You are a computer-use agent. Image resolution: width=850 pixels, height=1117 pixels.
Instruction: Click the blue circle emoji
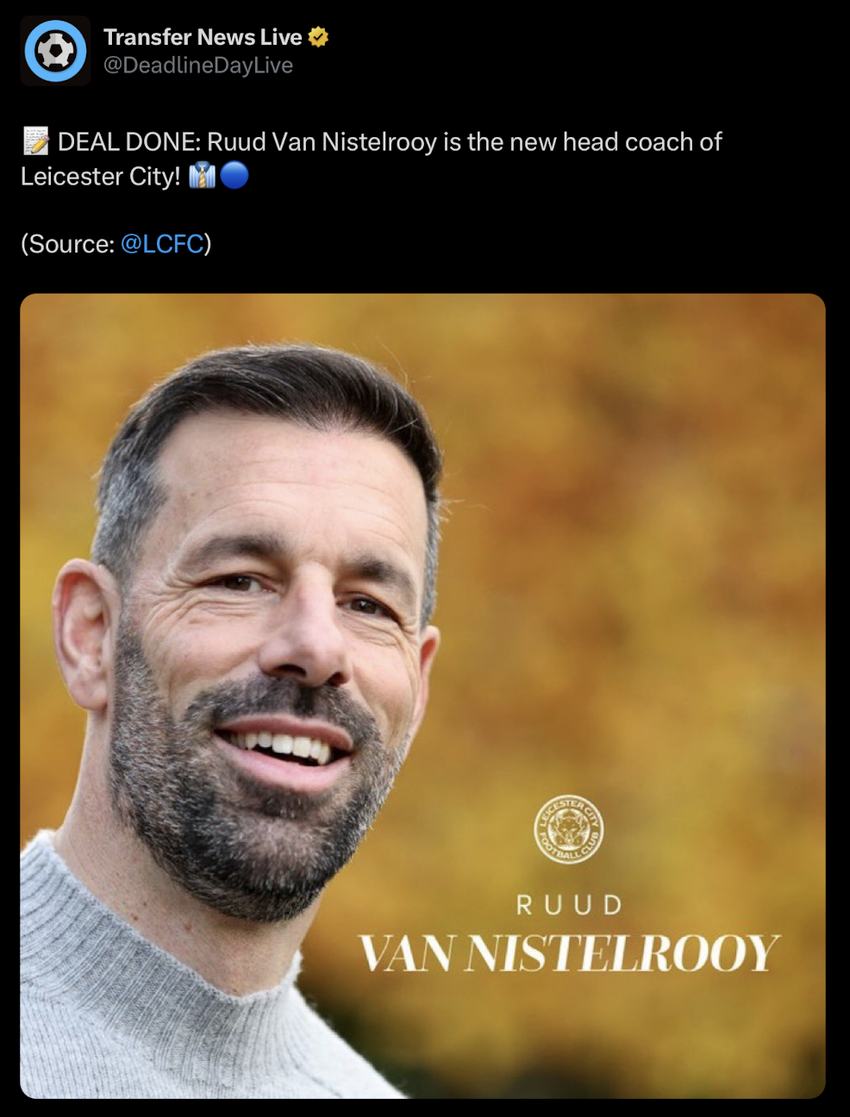(234, 175)
